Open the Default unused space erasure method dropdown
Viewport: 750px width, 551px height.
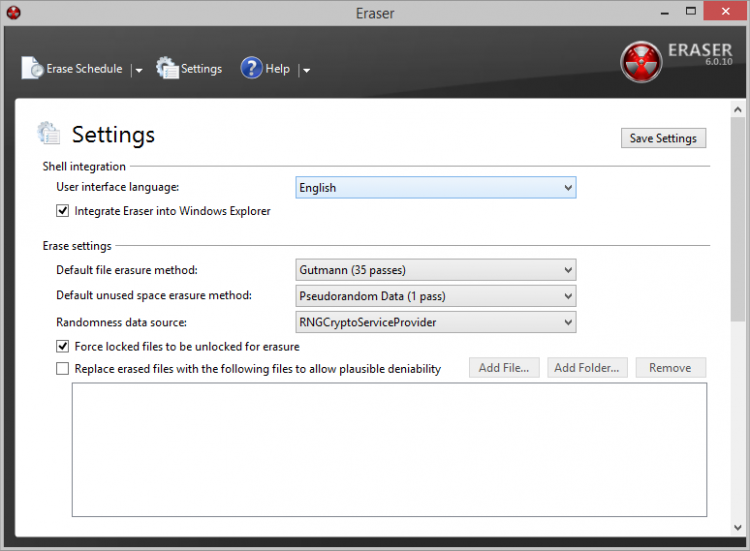(436, 296)
